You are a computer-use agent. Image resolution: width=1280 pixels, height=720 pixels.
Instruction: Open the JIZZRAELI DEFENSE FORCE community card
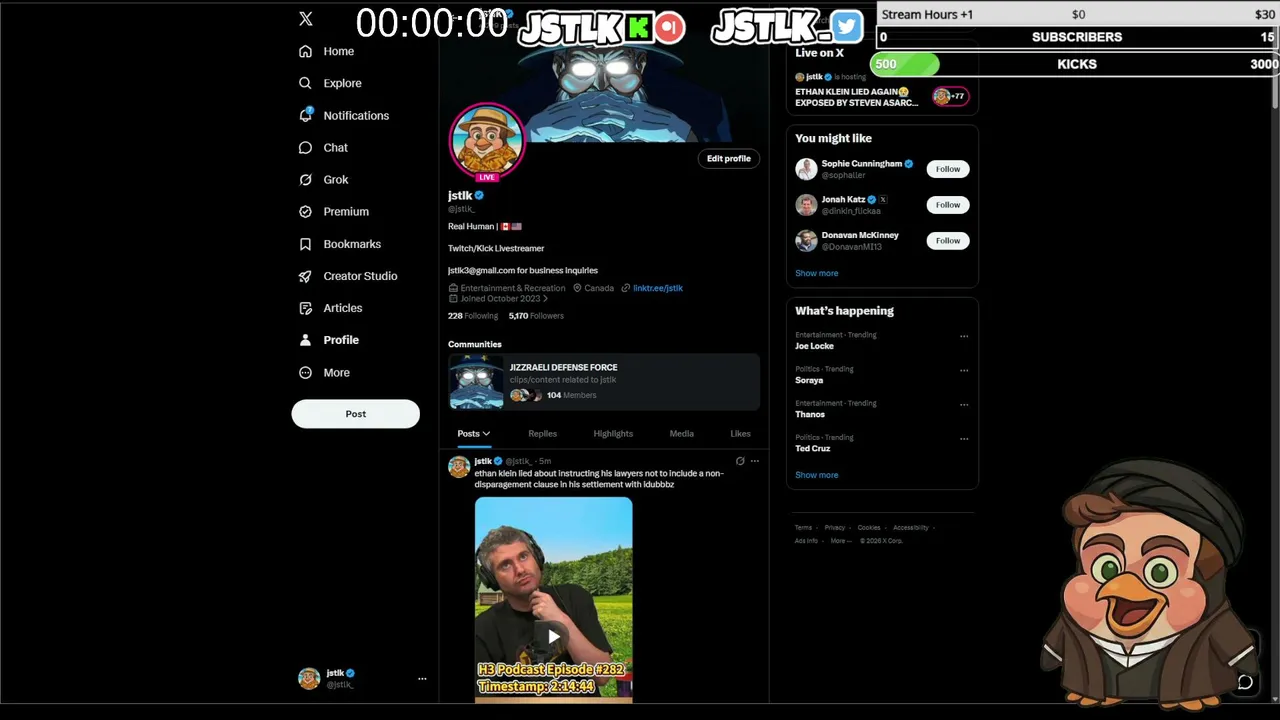pyautogui.click(x=604, y=382)
